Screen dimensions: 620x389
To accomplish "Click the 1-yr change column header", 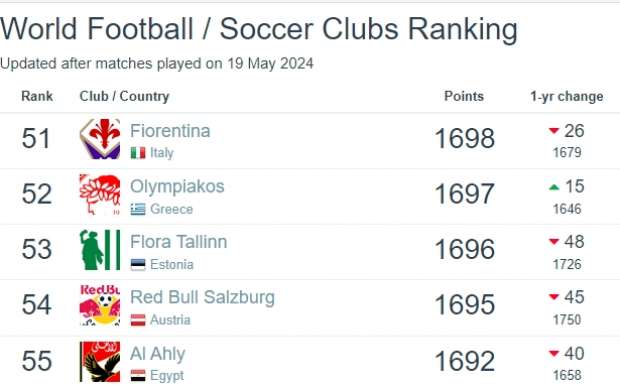I will tap(567, 96).
